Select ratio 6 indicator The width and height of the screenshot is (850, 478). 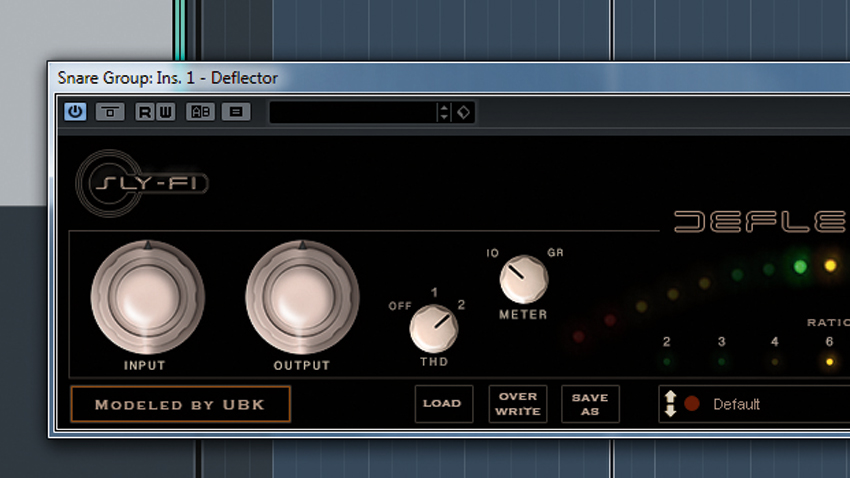(829, 361)
